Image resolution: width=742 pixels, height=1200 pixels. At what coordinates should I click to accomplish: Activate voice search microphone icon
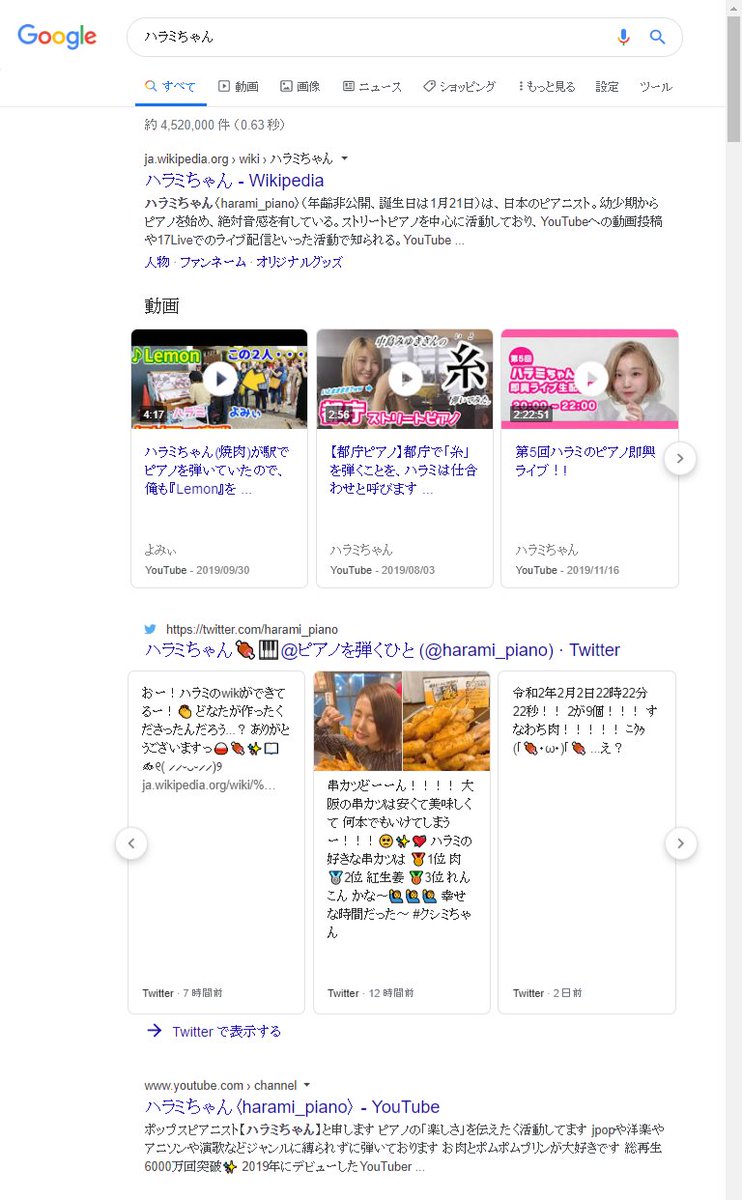click(x=623, y=37)
